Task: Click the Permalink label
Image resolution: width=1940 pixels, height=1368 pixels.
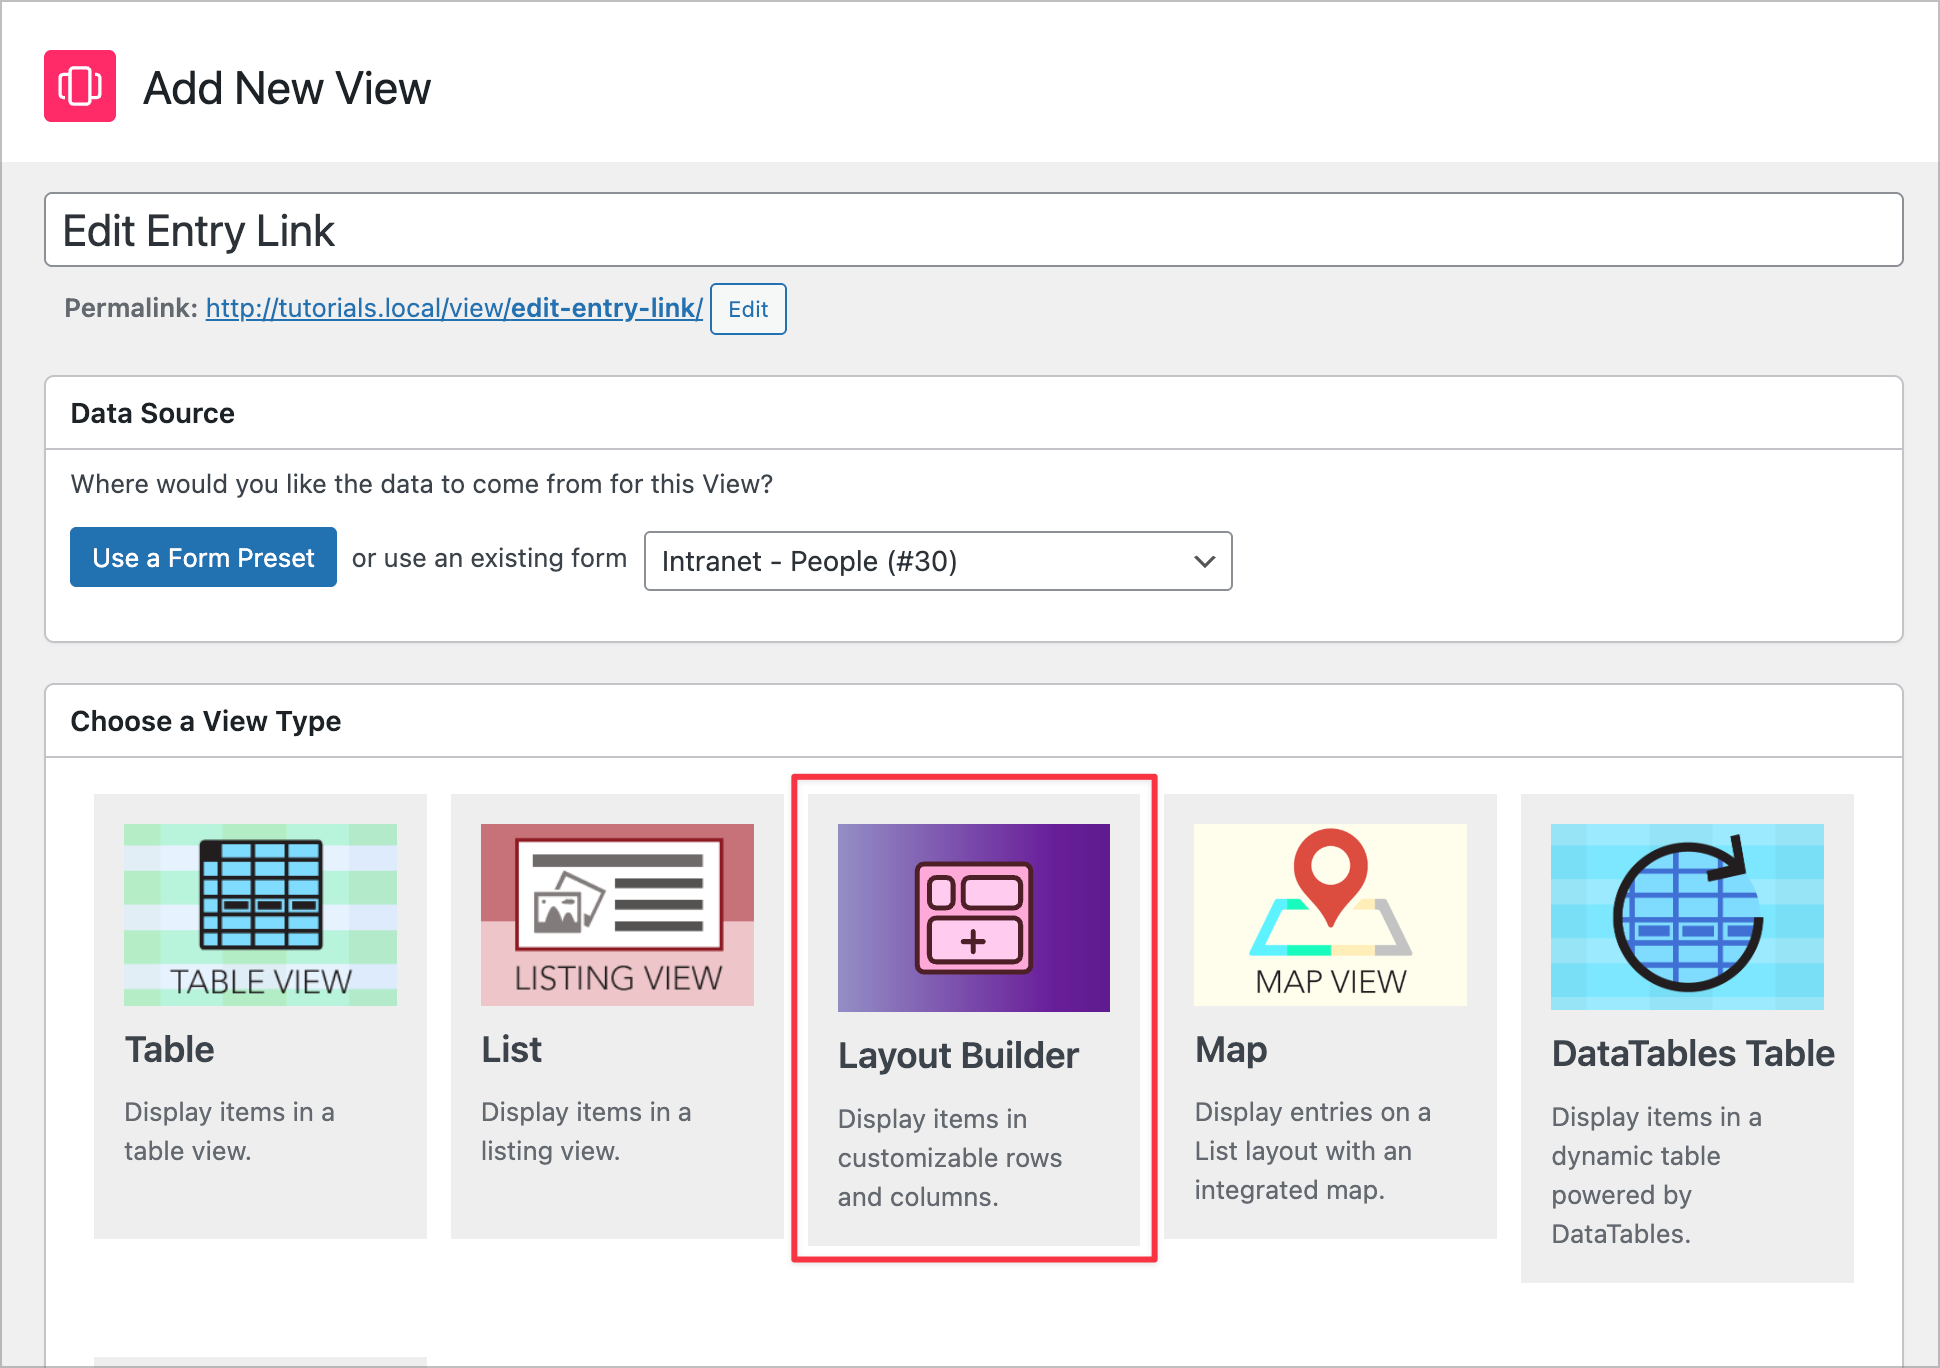Action: tap(131, 308)
